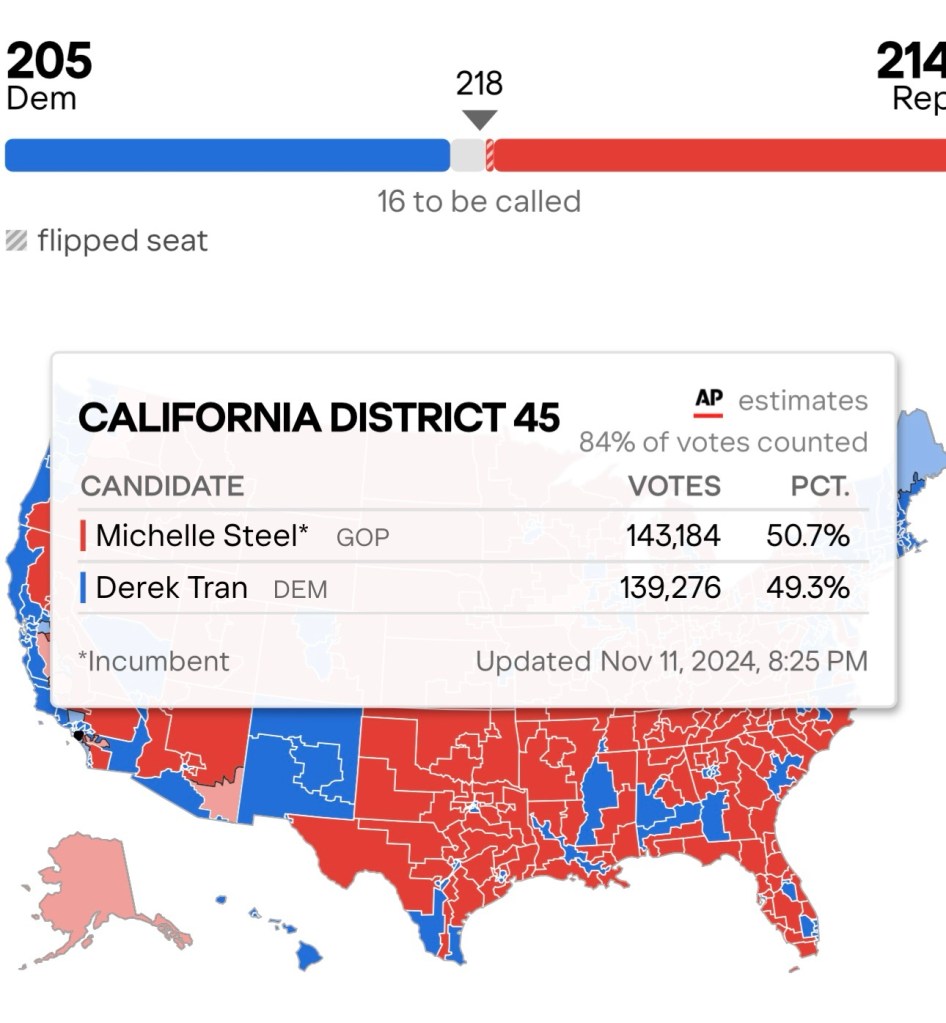Click the VOTES column header
Image resolution: width=946 pixels, height=1023 pixels.
point(674,487)
